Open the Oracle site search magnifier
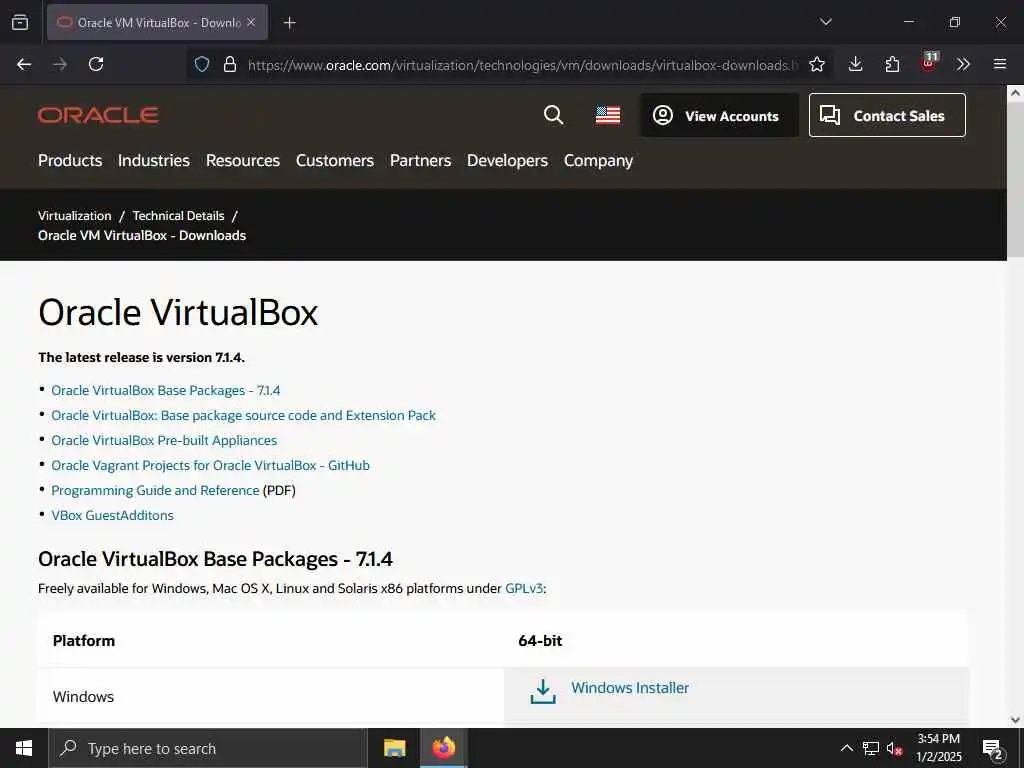 click(553, 115)
